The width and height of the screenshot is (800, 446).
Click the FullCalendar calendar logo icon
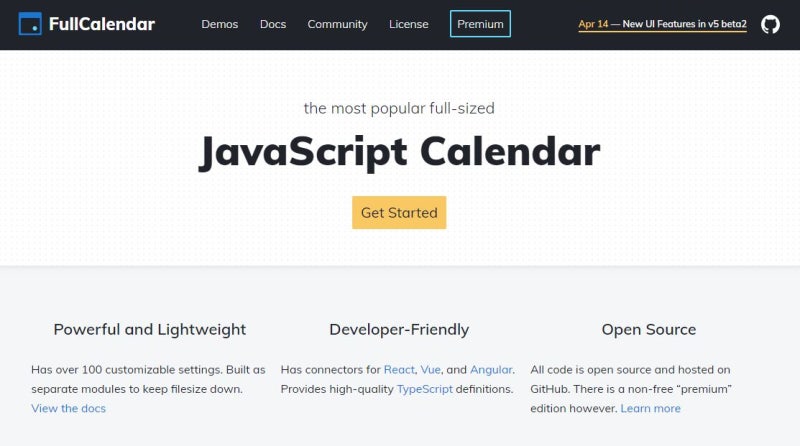30,24
